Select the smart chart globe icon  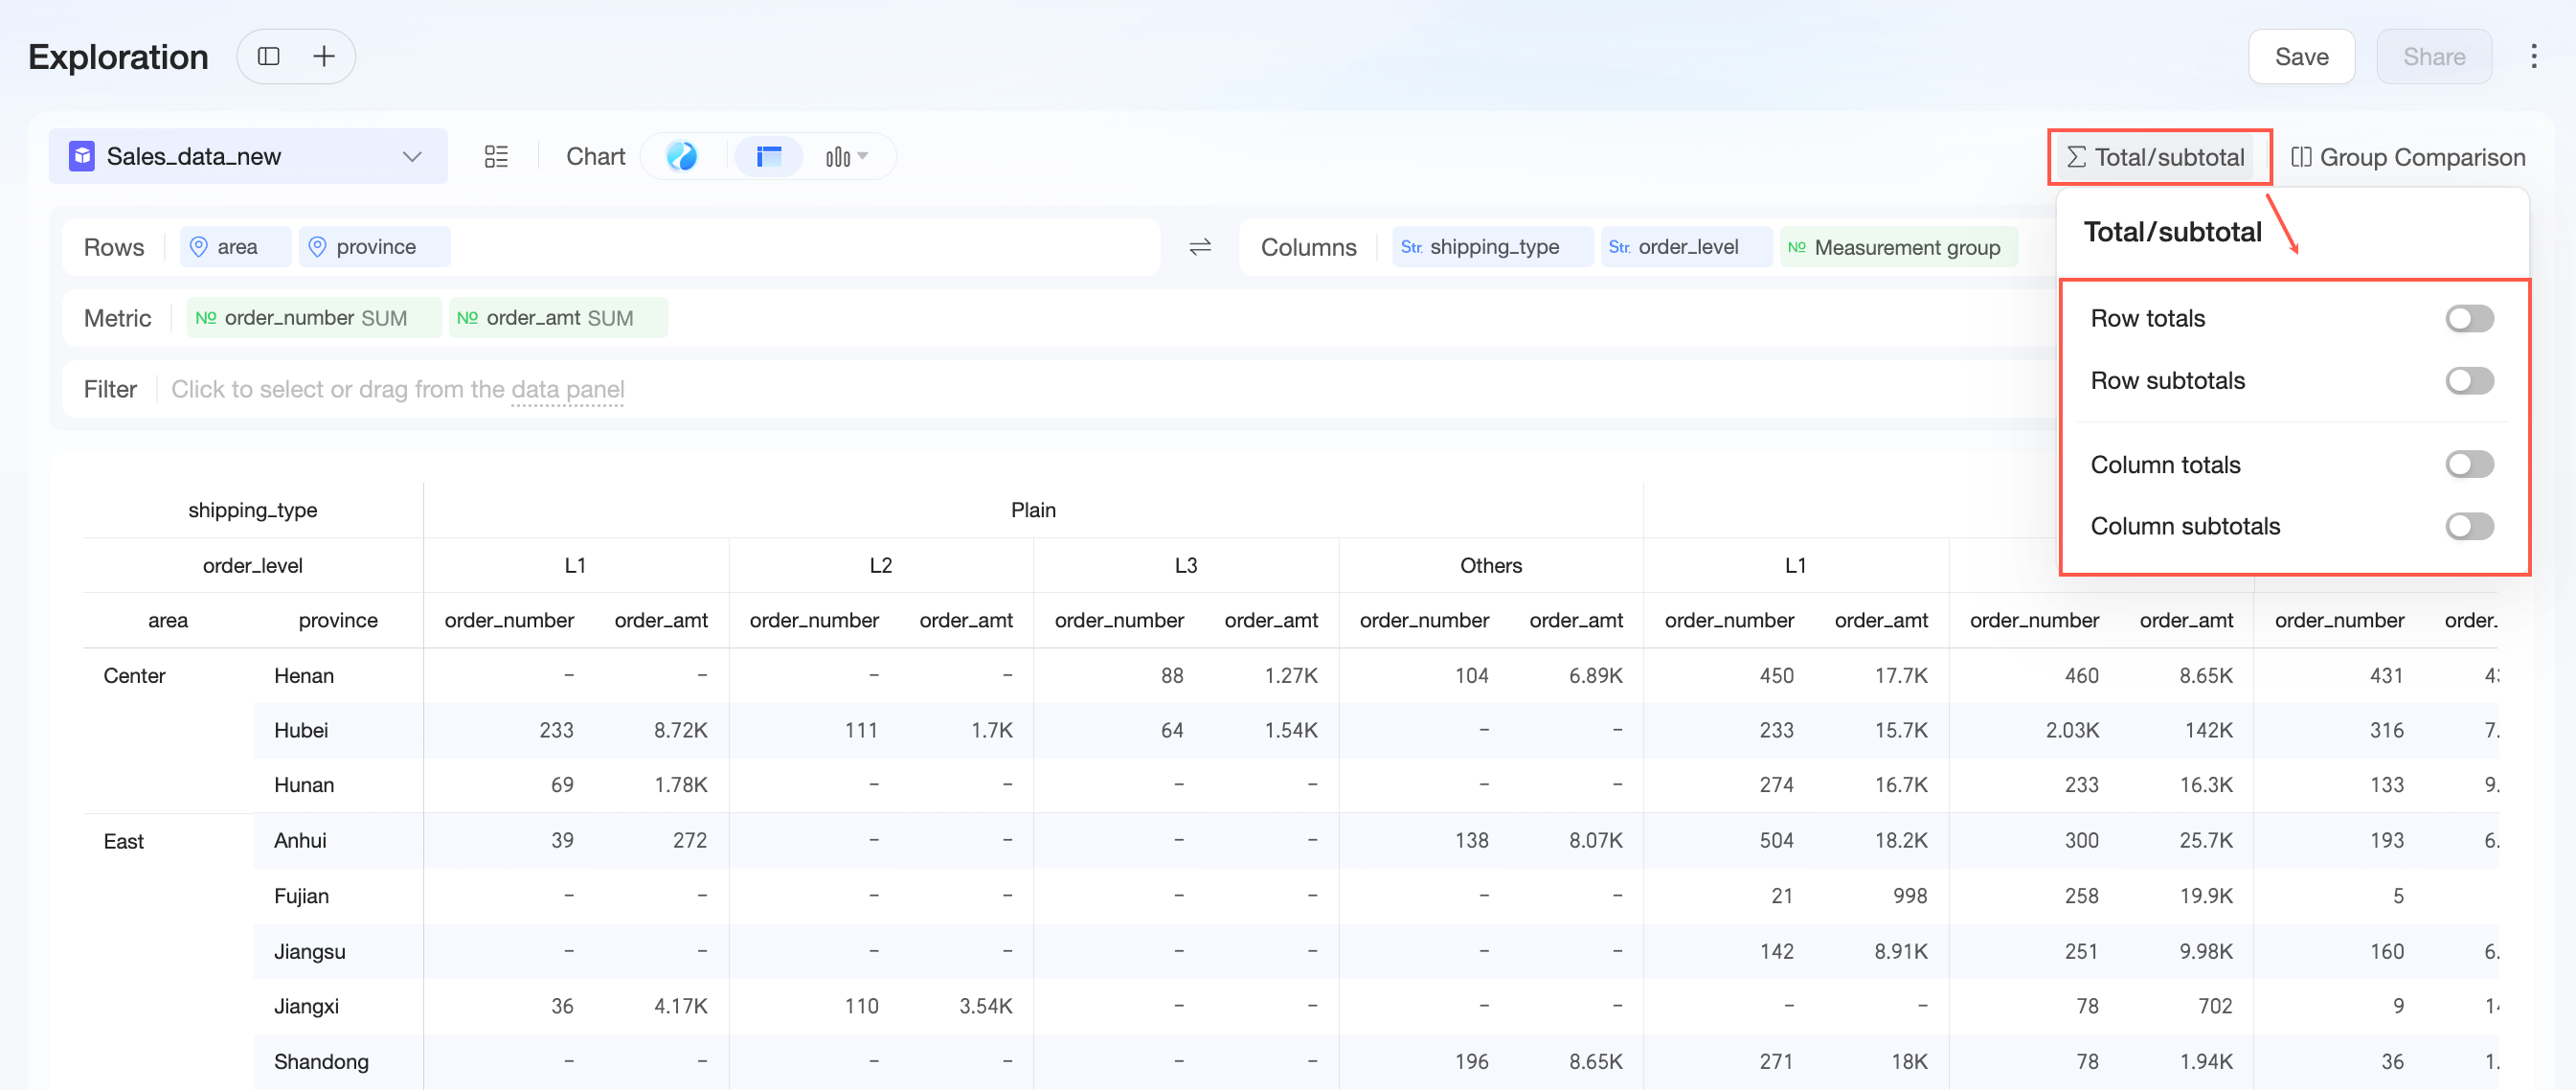[x=682, y=156]
